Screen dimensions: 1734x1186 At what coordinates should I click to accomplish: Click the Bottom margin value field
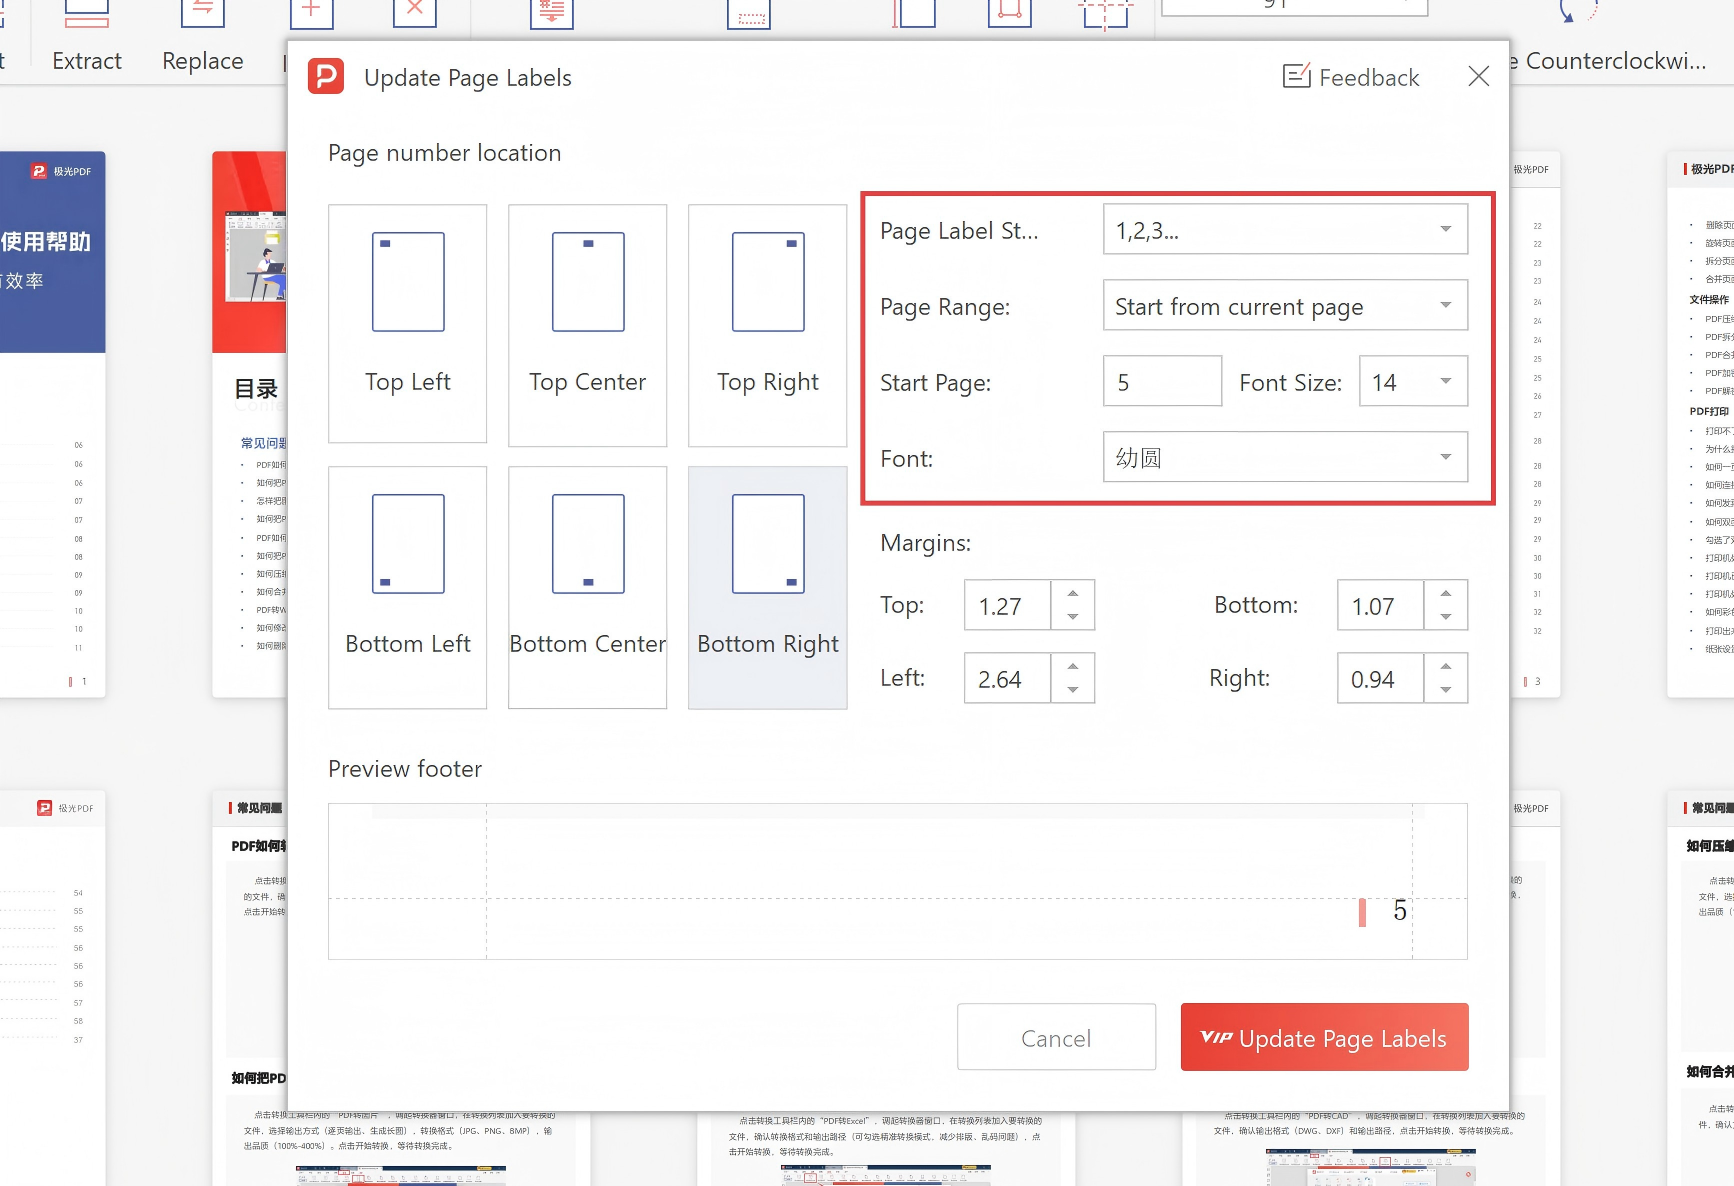(1380, 606)
